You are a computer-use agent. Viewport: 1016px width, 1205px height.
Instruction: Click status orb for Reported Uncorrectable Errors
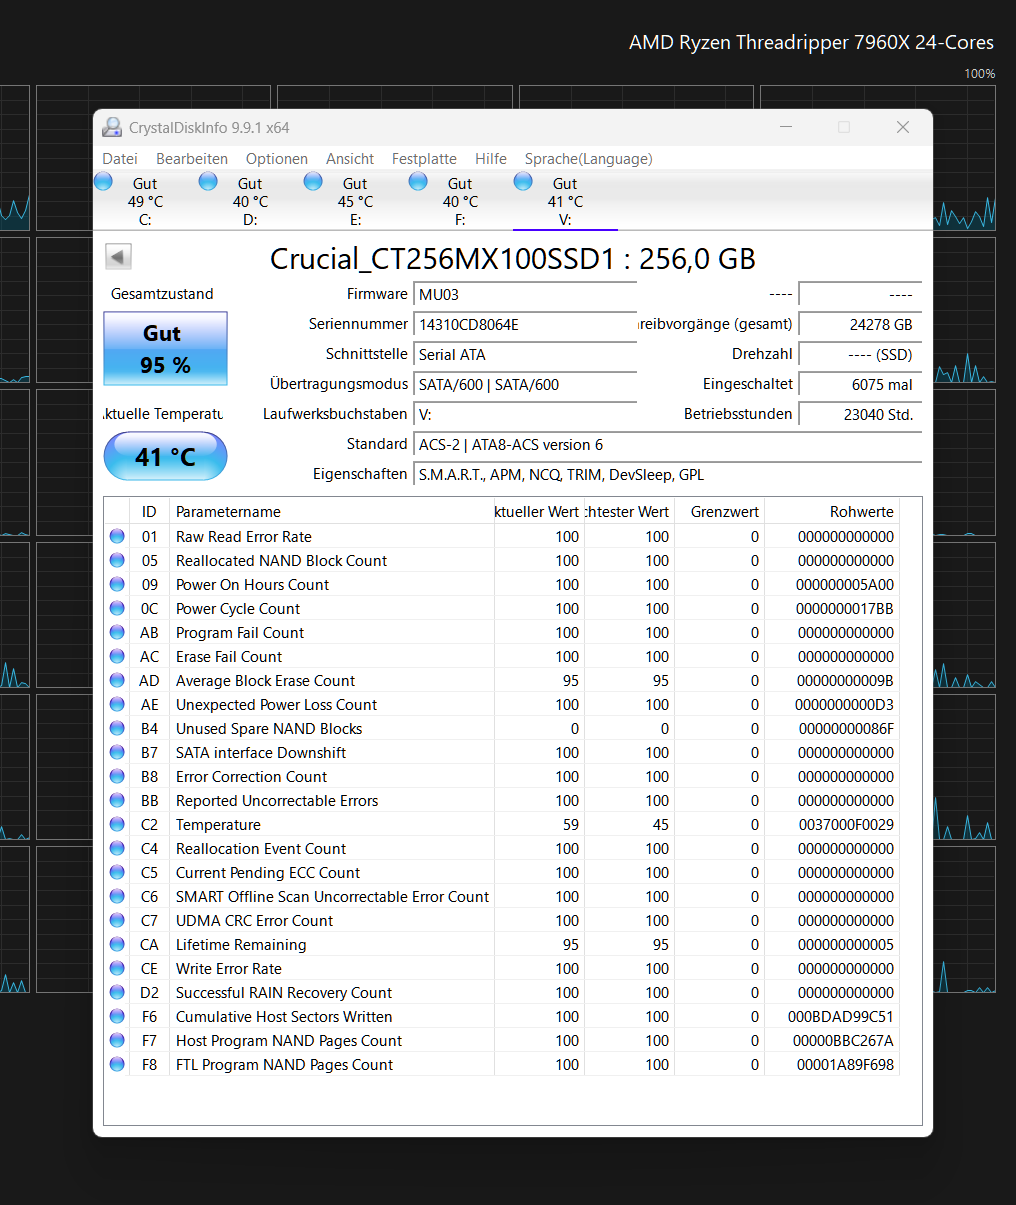click(x=117, y=801)
